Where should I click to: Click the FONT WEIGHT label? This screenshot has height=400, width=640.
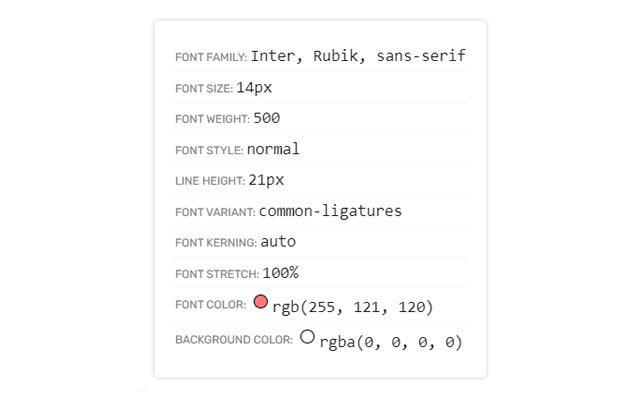pyautogui.click(x=212, y=120)
